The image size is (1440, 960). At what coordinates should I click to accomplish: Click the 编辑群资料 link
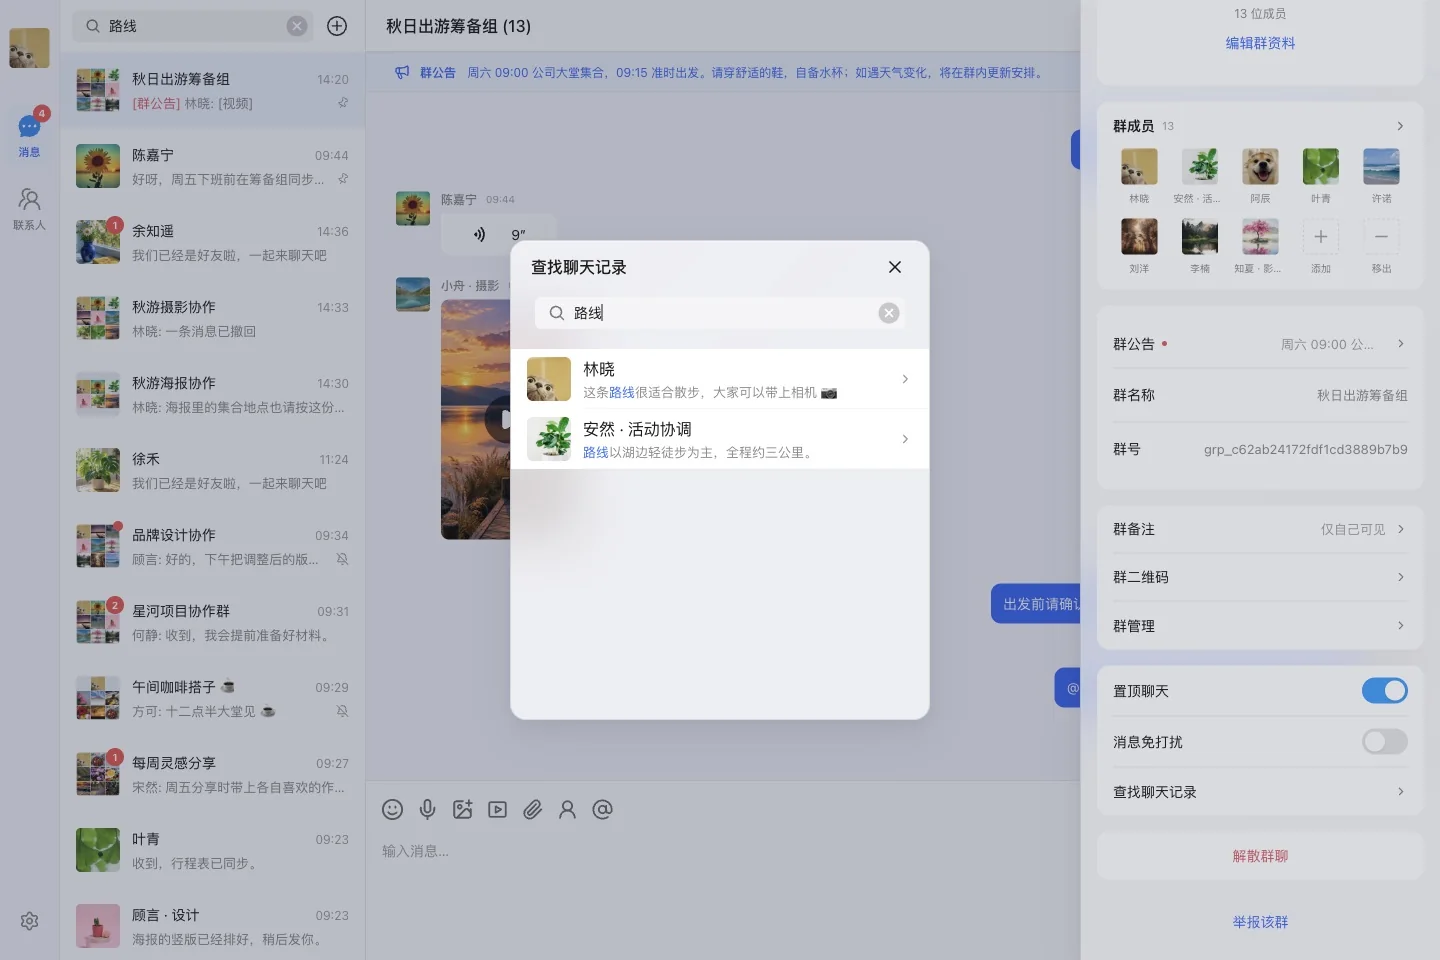[x=1260, y=43]
